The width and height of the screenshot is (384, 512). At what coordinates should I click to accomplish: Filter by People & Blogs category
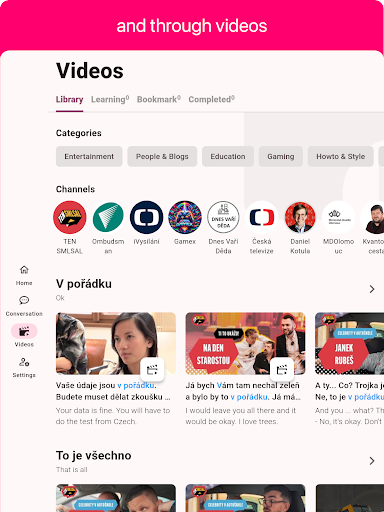click(x=162, y=156)
